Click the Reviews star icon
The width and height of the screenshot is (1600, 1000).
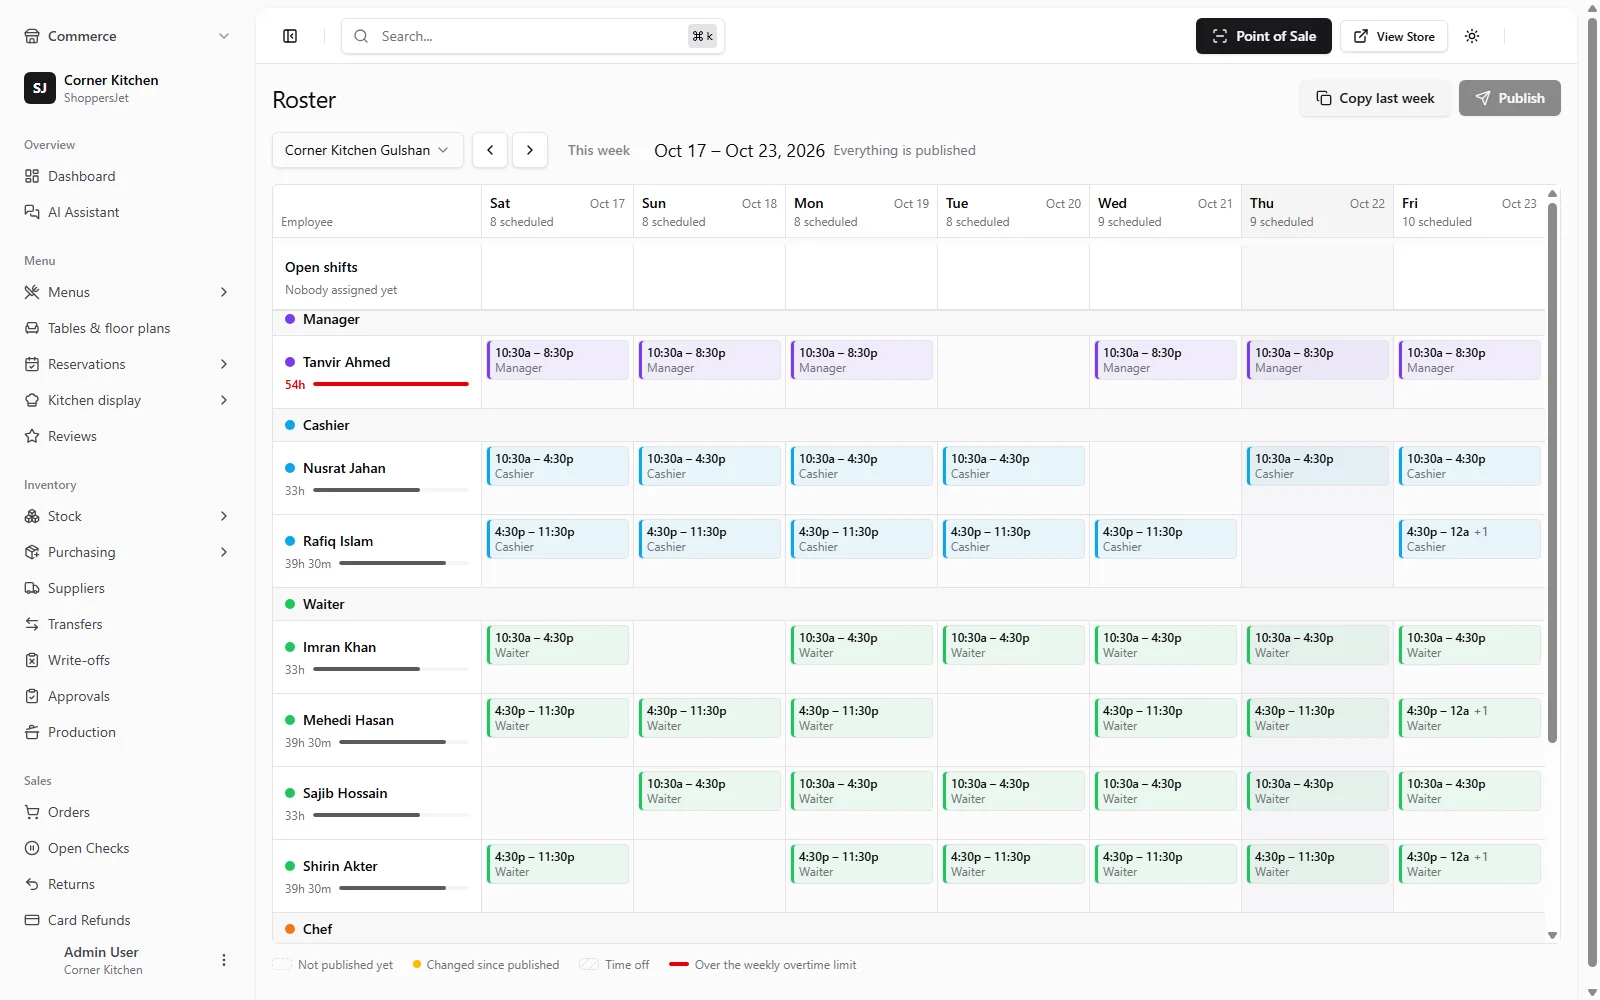tap(32, 436)
